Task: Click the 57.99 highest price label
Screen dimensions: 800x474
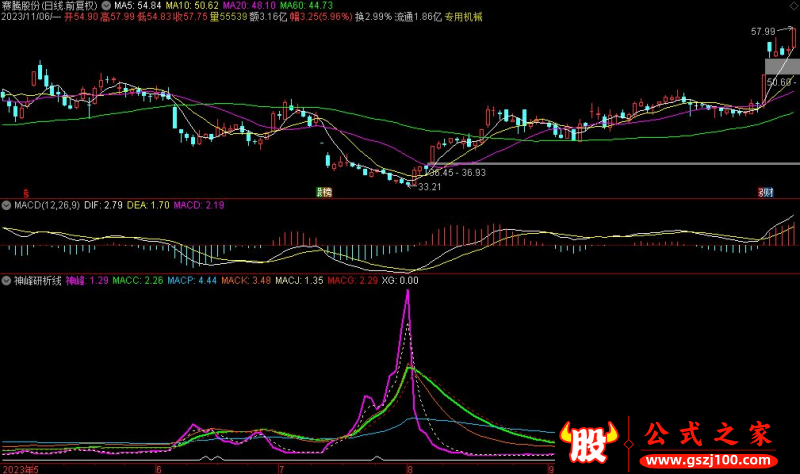Action: (764, 33)
